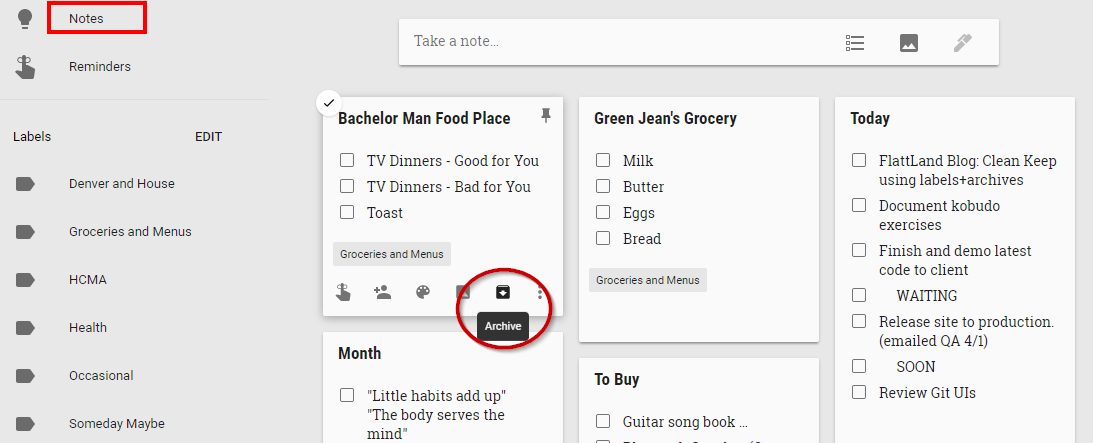Create a new list note
This screenshot has height=443, width=1093.
pos(855,43)
